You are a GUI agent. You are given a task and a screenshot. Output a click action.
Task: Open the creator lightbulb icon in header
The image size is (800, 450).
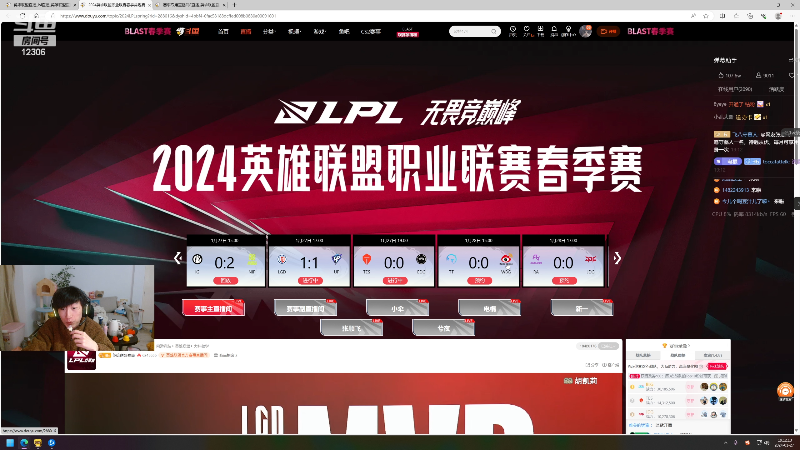[568, 31]
